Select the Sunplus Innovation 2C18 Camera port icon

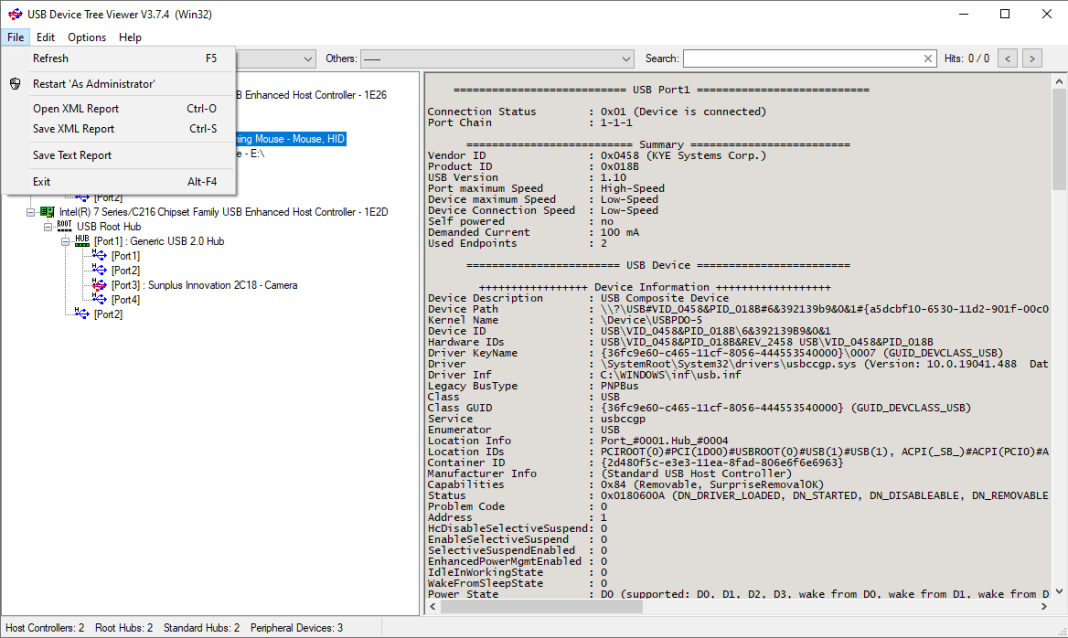click(99, 285)
